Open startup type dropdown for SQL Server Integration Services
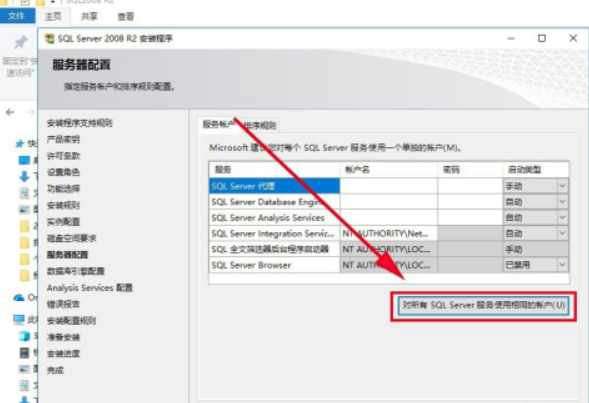 tap(562, 233)
